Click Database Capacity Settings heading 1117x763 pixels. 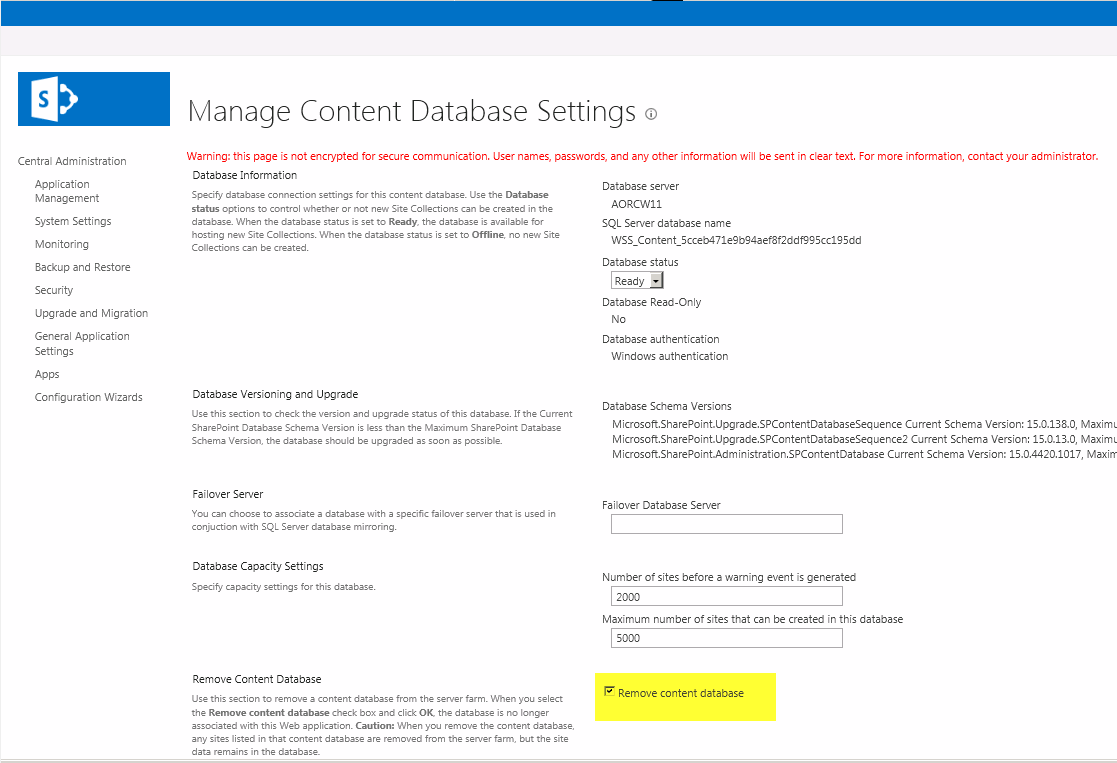258,566
